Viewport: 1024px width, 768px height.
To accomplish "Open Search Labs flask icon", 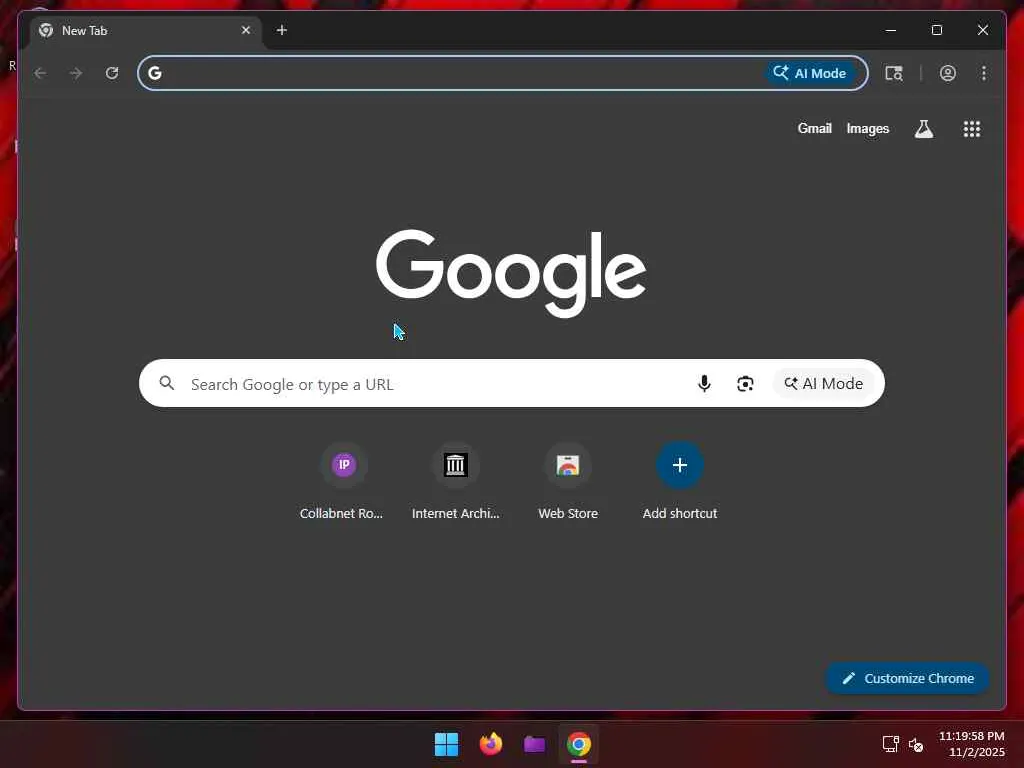I will click(x=923, y=129).
